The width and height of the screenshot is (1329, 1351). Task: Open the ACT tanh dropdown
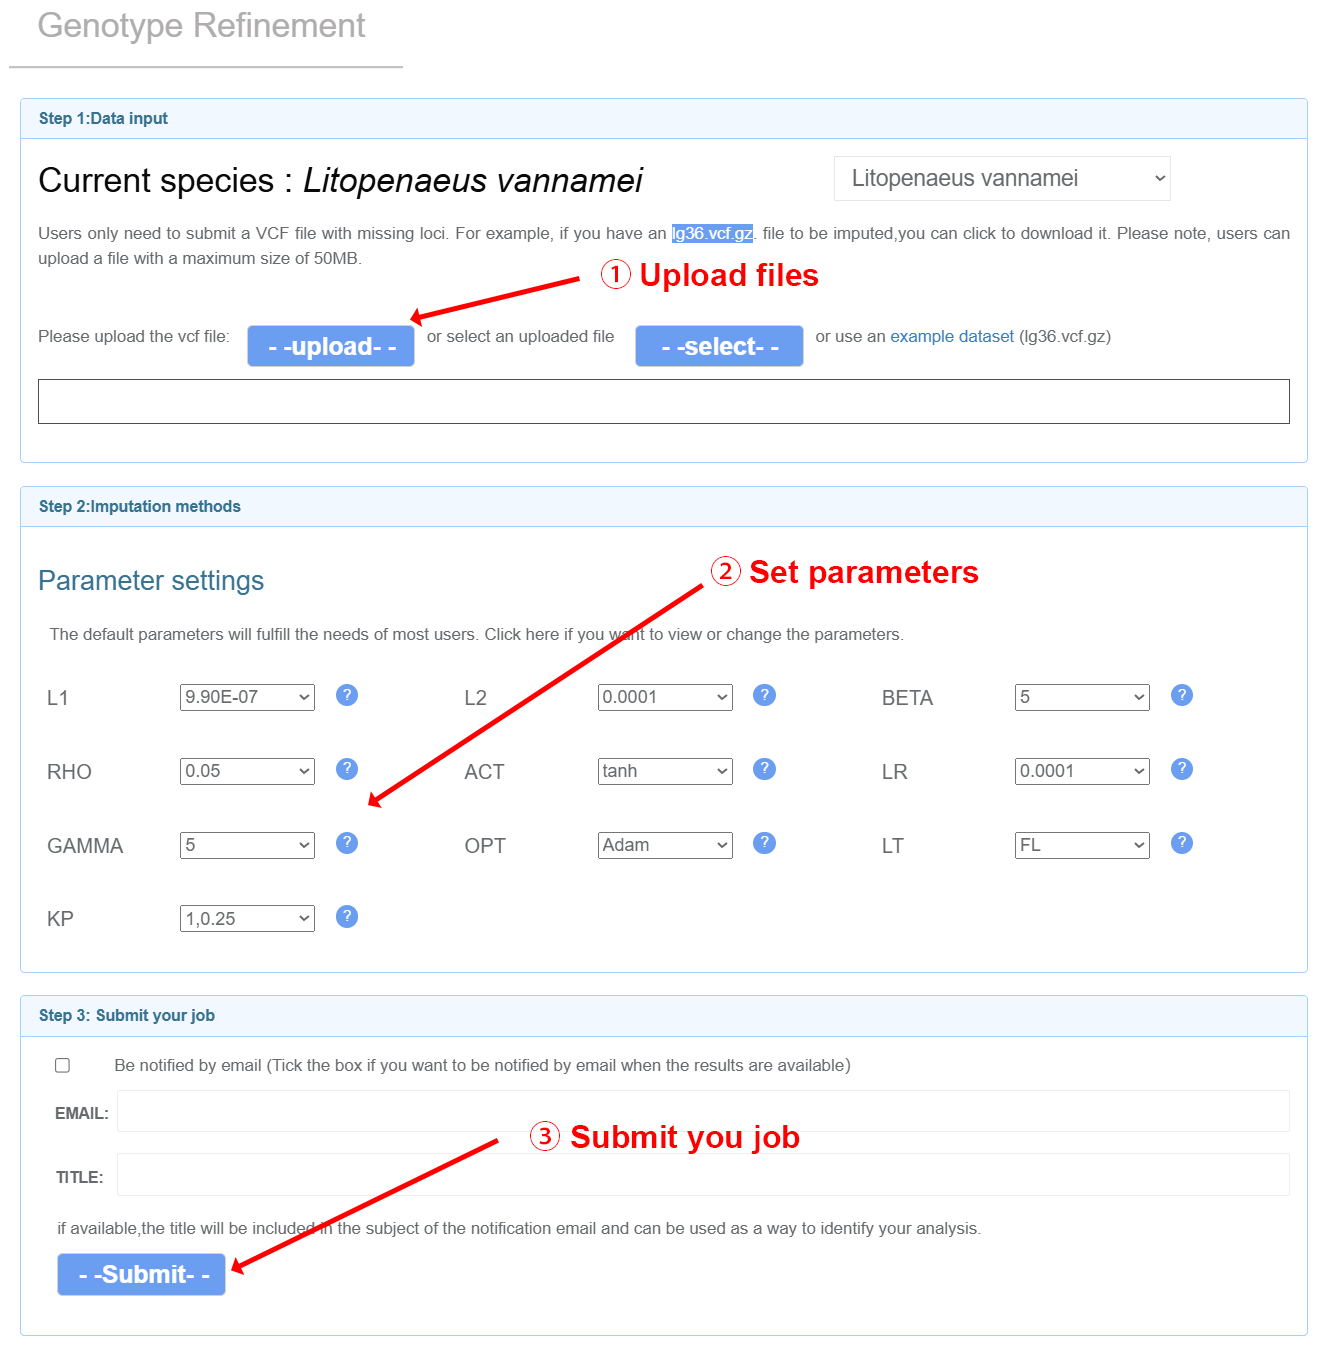[x=665, y=771]
